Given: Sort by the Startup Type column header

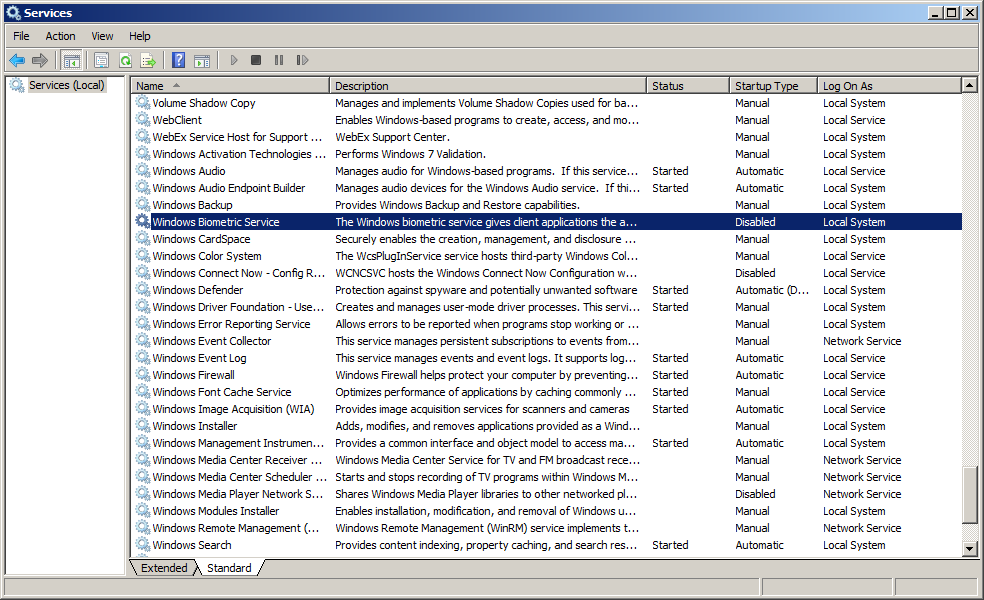Looking at the screenshot, I should point(774,86).
